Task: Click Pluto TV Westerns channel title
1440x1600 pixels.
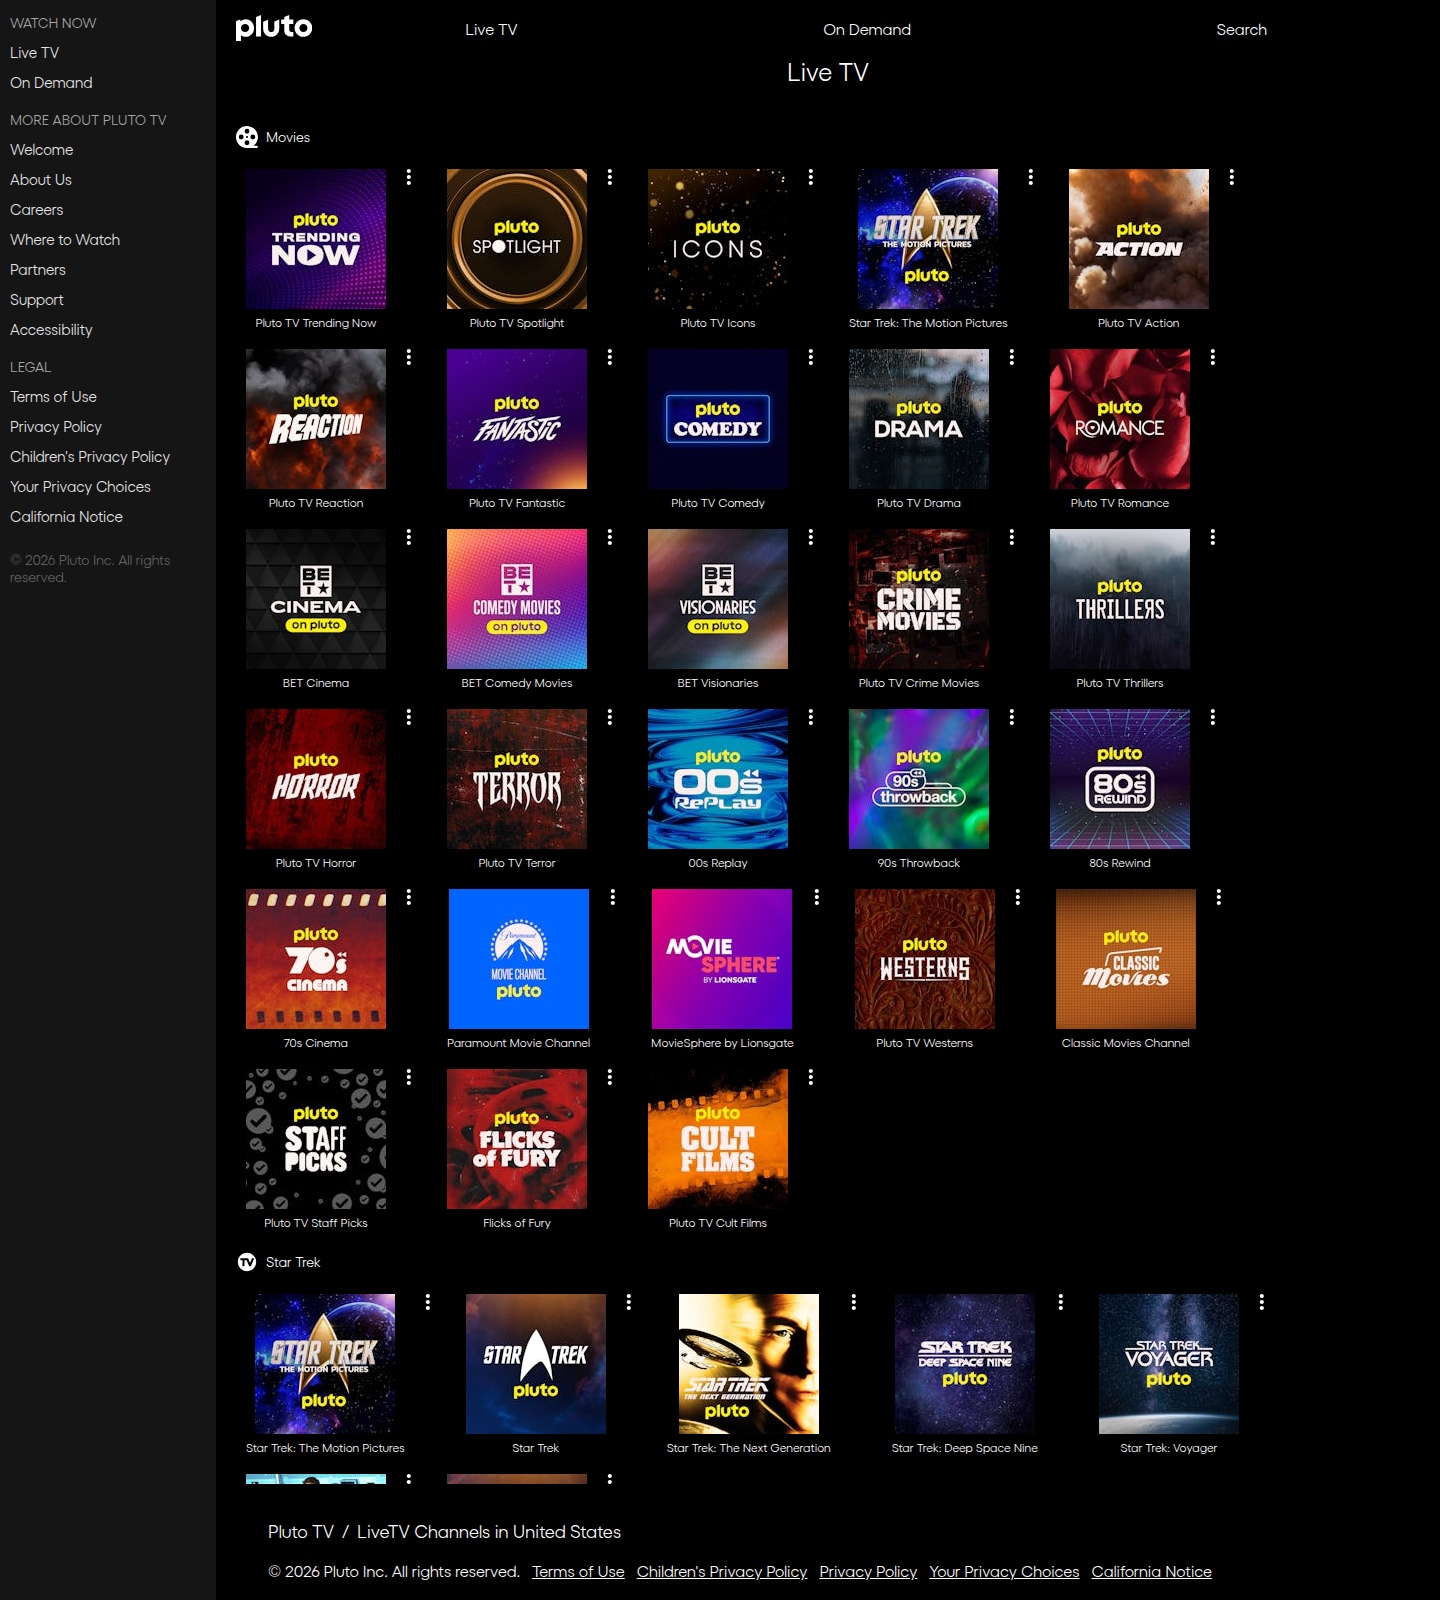Action: coord(925,1043)
